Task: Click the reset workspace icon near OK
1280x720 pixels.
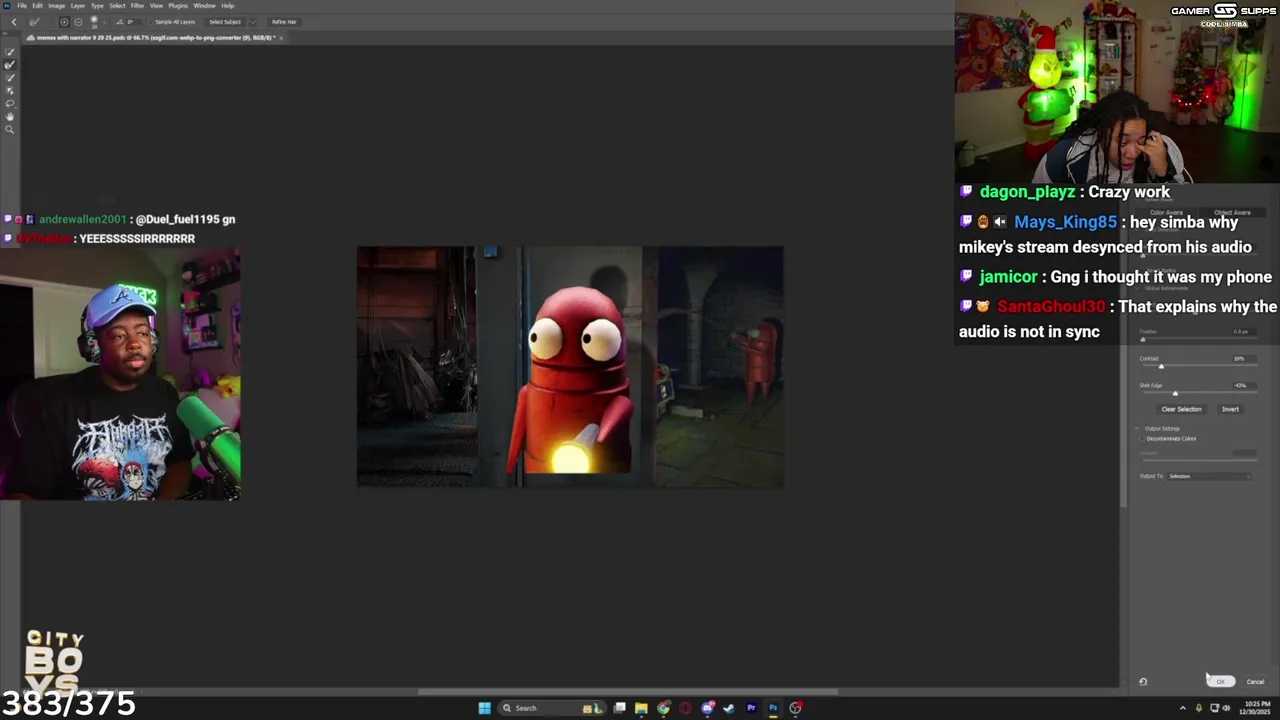Action: pyautogui.click(x=1143, y=682)
